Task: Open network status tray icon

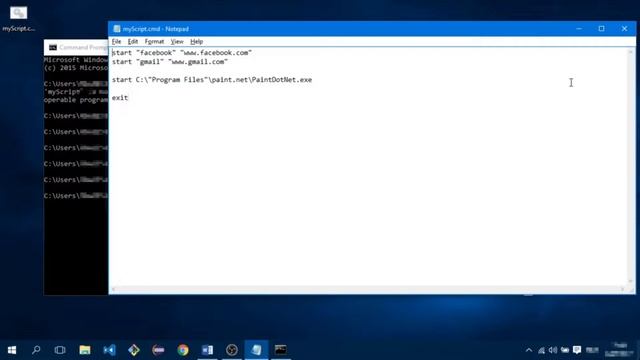Action: (541, 350)
